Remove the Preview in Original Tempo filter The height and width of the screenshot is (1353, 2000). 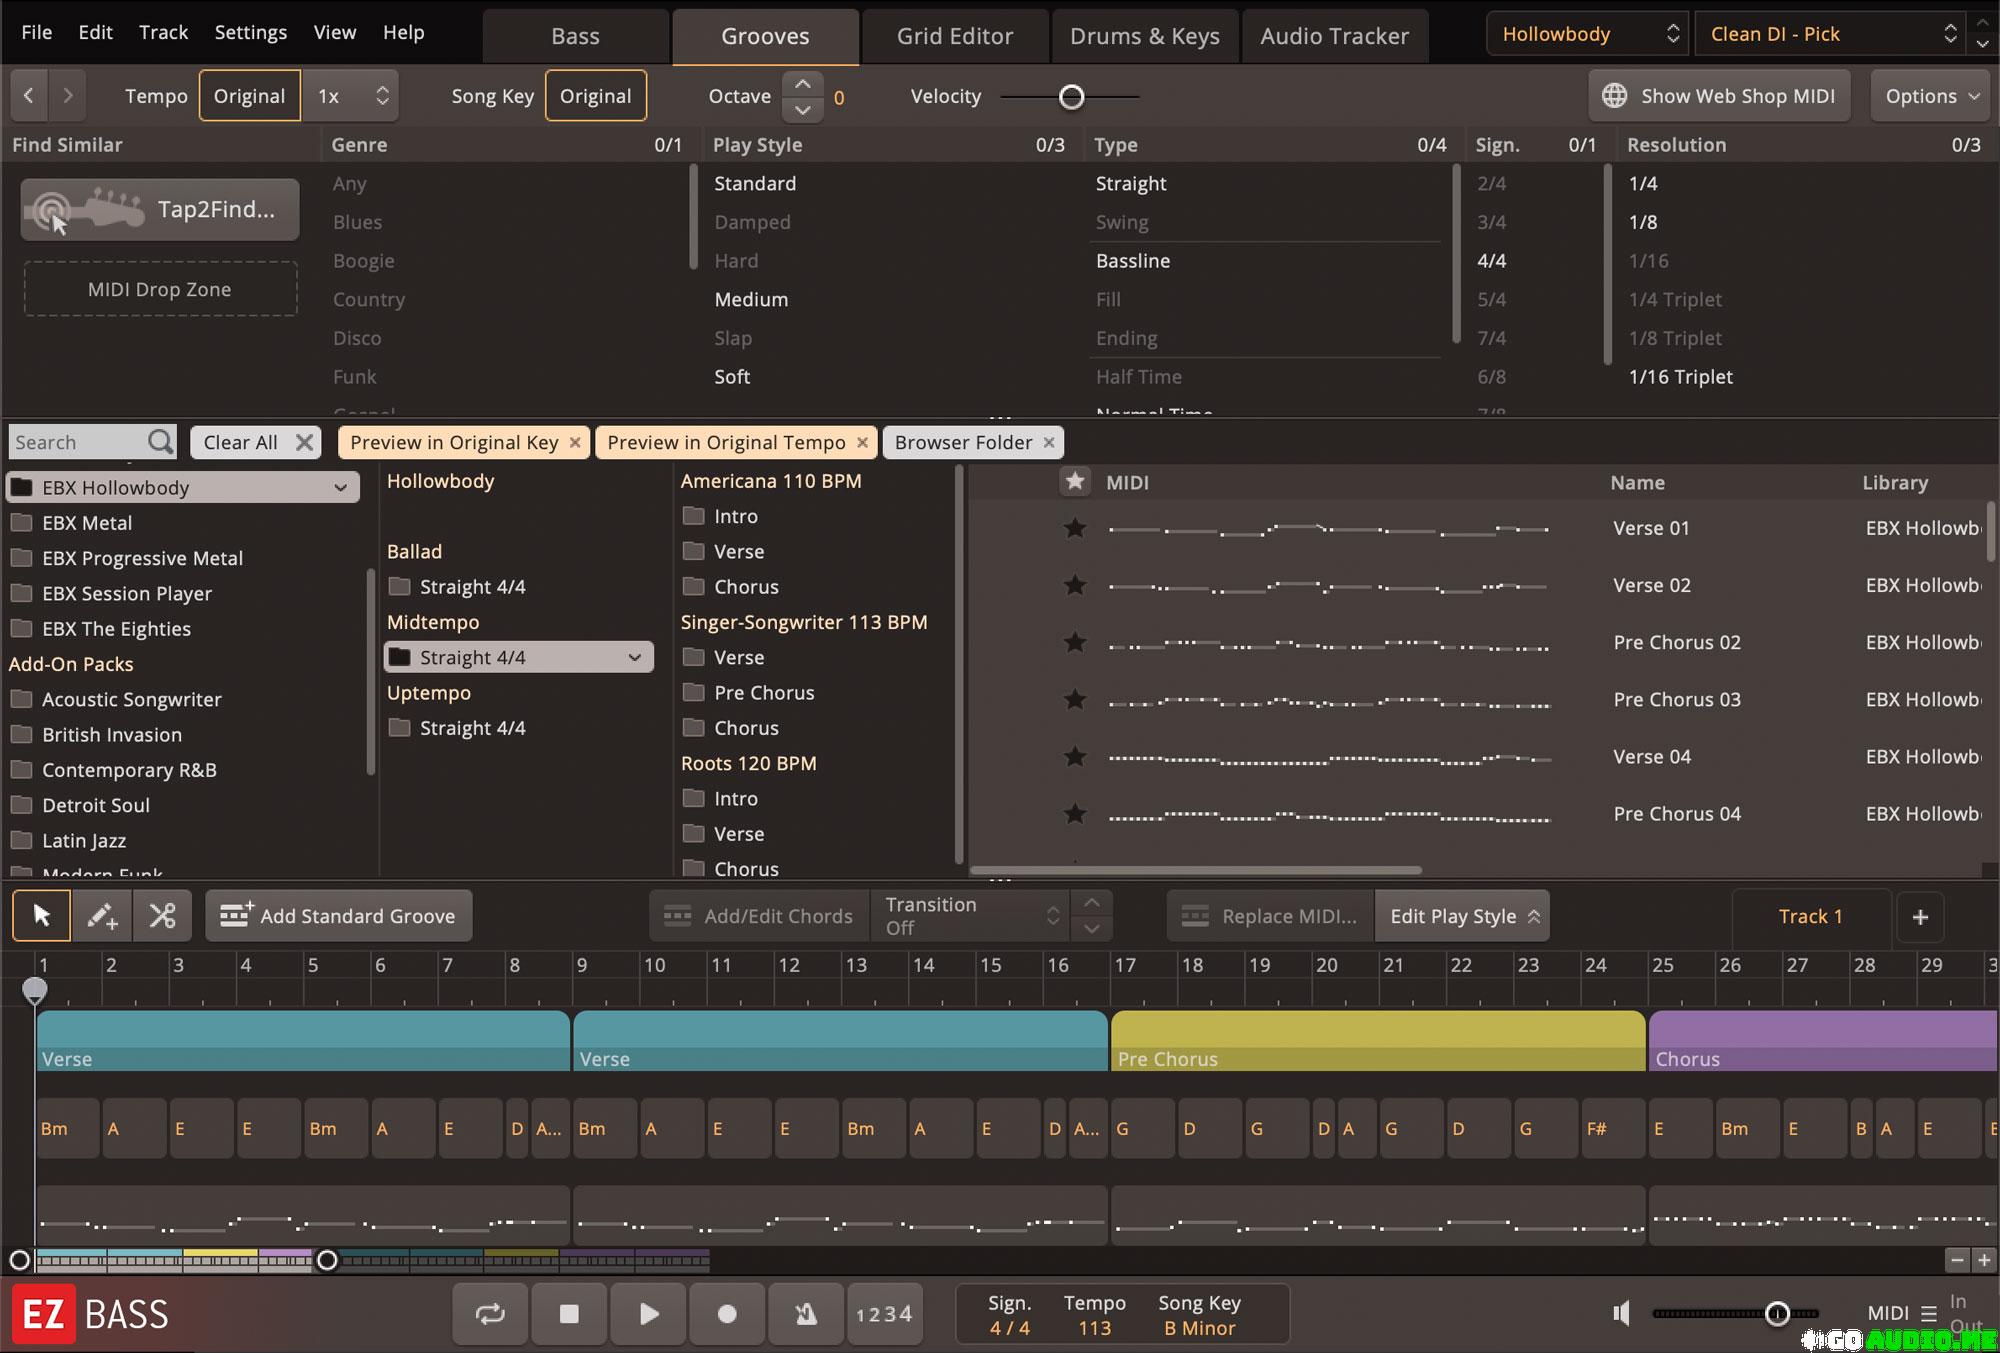point(862,442)
